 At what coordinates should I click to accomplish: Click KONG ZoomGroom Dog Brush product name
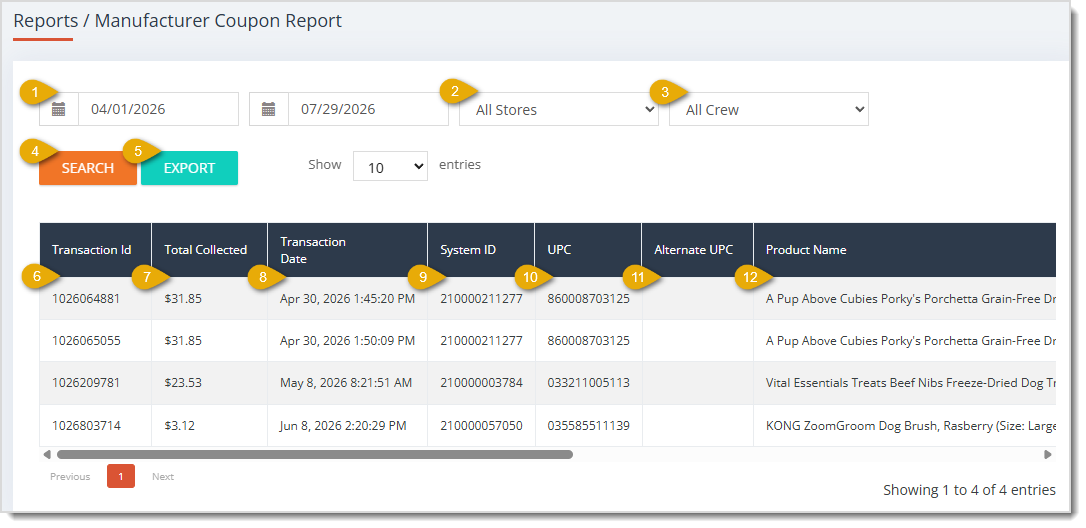coord(911,425)
